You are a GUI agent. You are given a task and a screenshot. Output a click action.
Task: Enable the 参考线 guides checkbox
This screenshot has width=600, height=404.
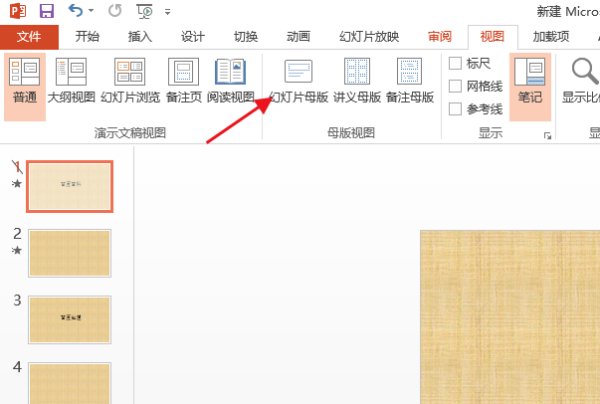tap(455, 109)
